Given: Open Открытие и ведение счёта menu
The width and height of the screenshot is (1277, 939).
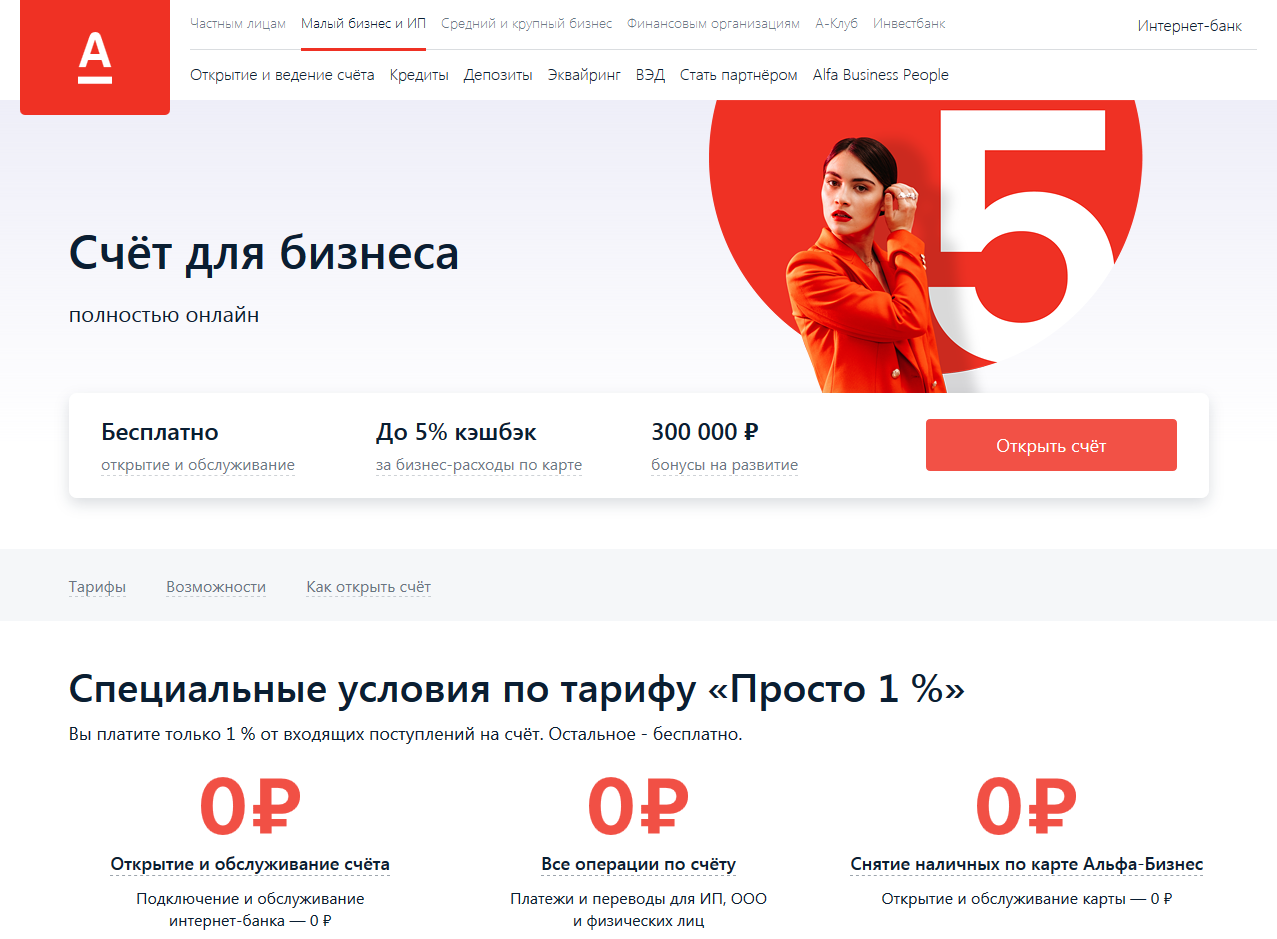Looking at the screenshot, I should pos(282,75).
